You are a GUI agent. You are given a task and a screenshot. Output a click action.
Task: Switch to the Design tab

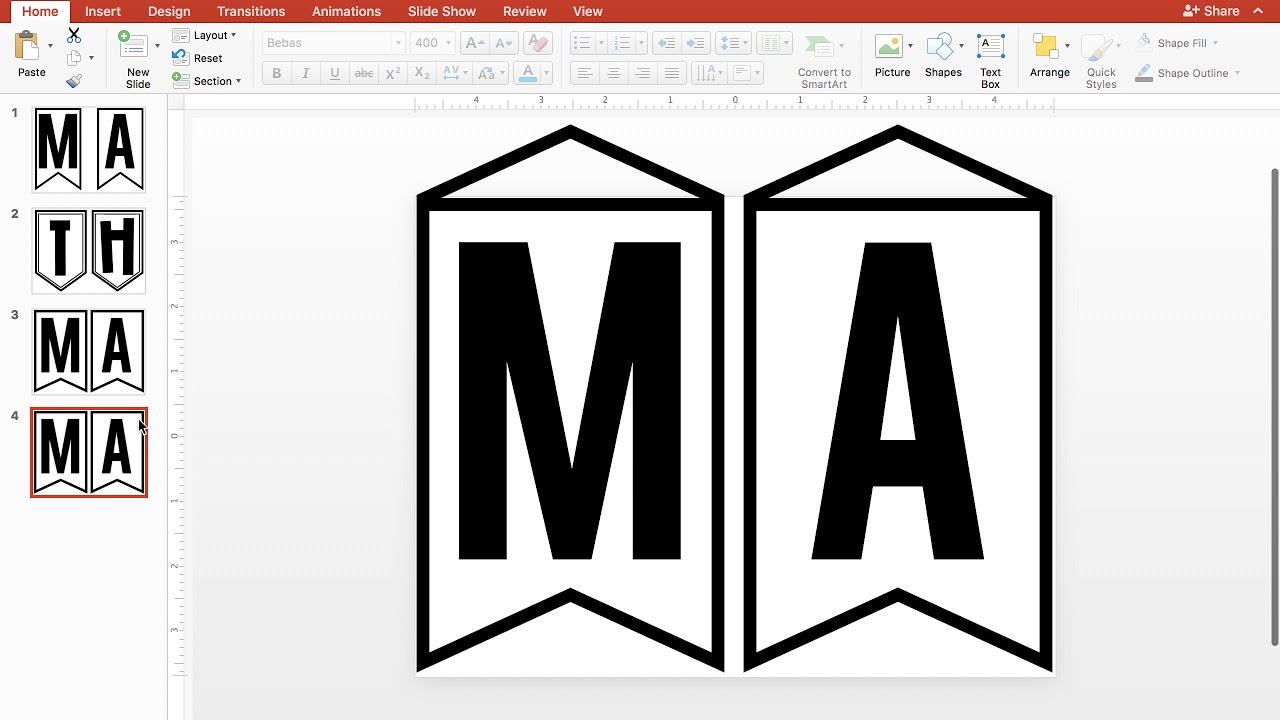[x=169, y=11]
